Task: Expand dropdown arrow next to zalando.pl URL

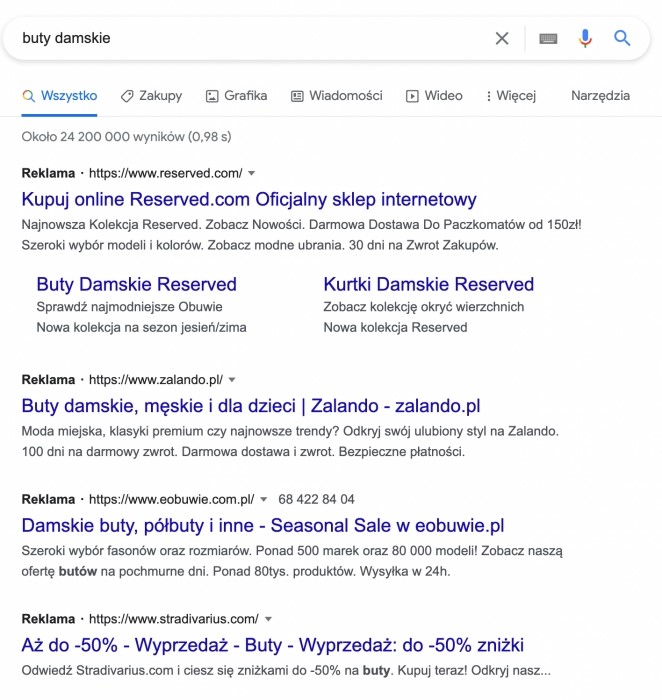Action: 232,380
